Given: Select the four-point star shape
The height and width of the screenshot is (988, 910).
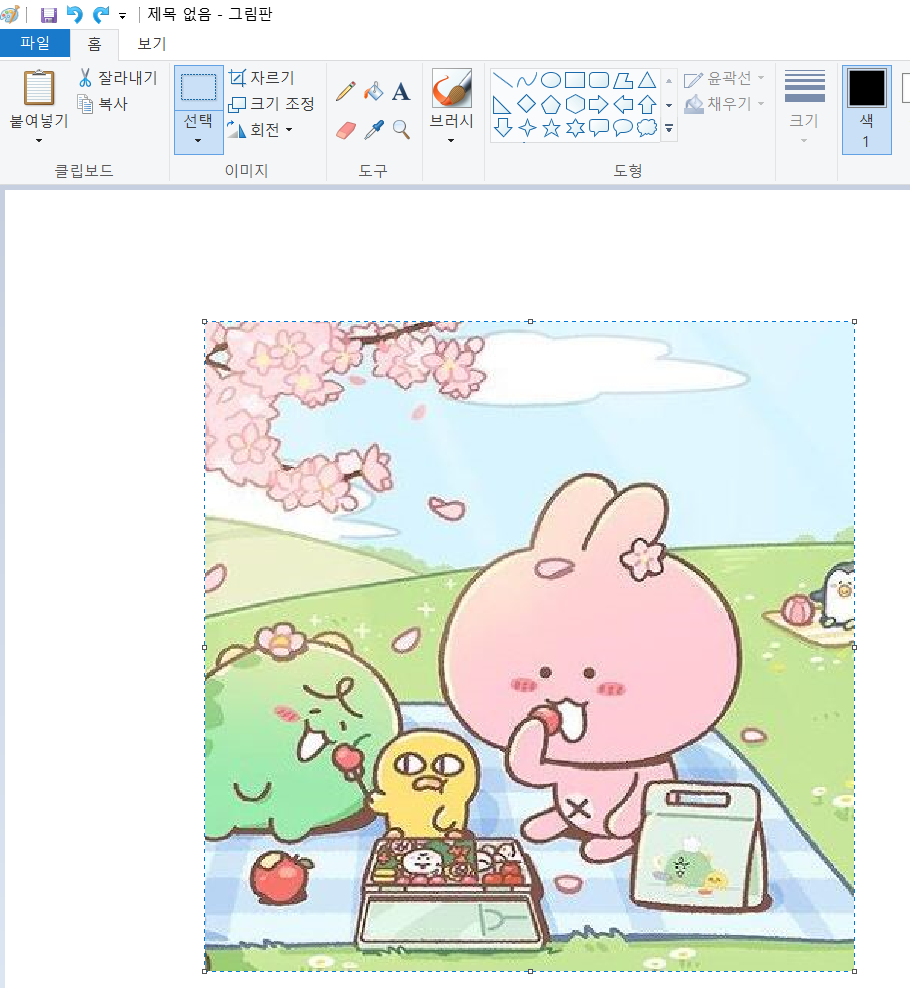Looking at the screenshot, I should [x=526, y=128].
